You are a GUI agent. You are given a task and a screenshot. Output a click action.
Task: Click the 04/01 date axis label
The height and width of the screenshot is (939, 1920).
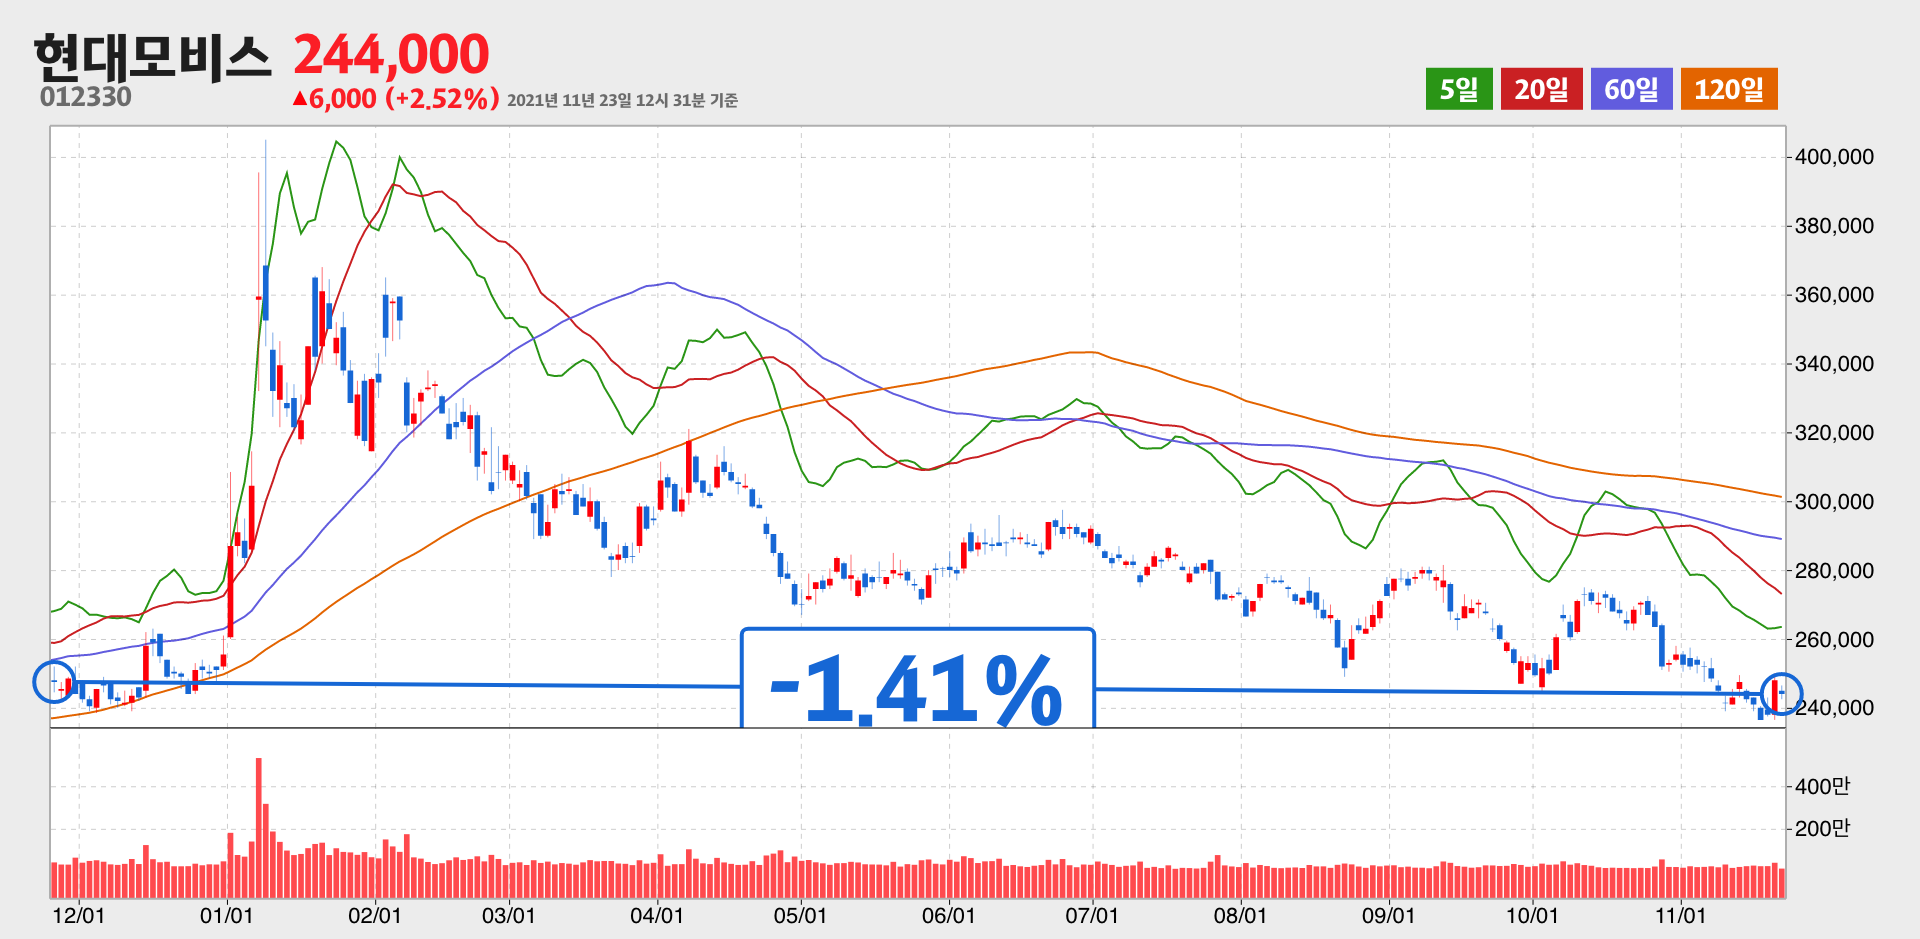click(x=656, y=916)
